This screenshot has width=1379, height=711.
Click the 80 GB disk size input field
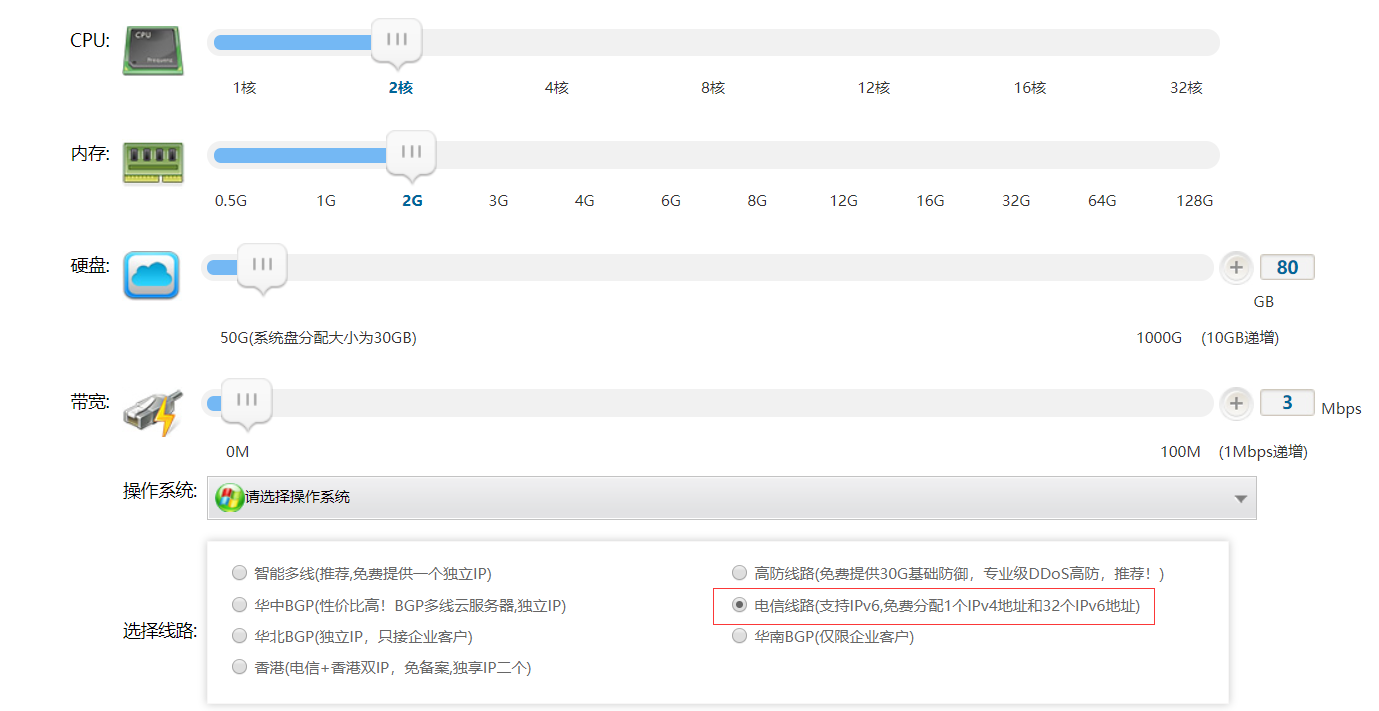(x=1287, y=267)
